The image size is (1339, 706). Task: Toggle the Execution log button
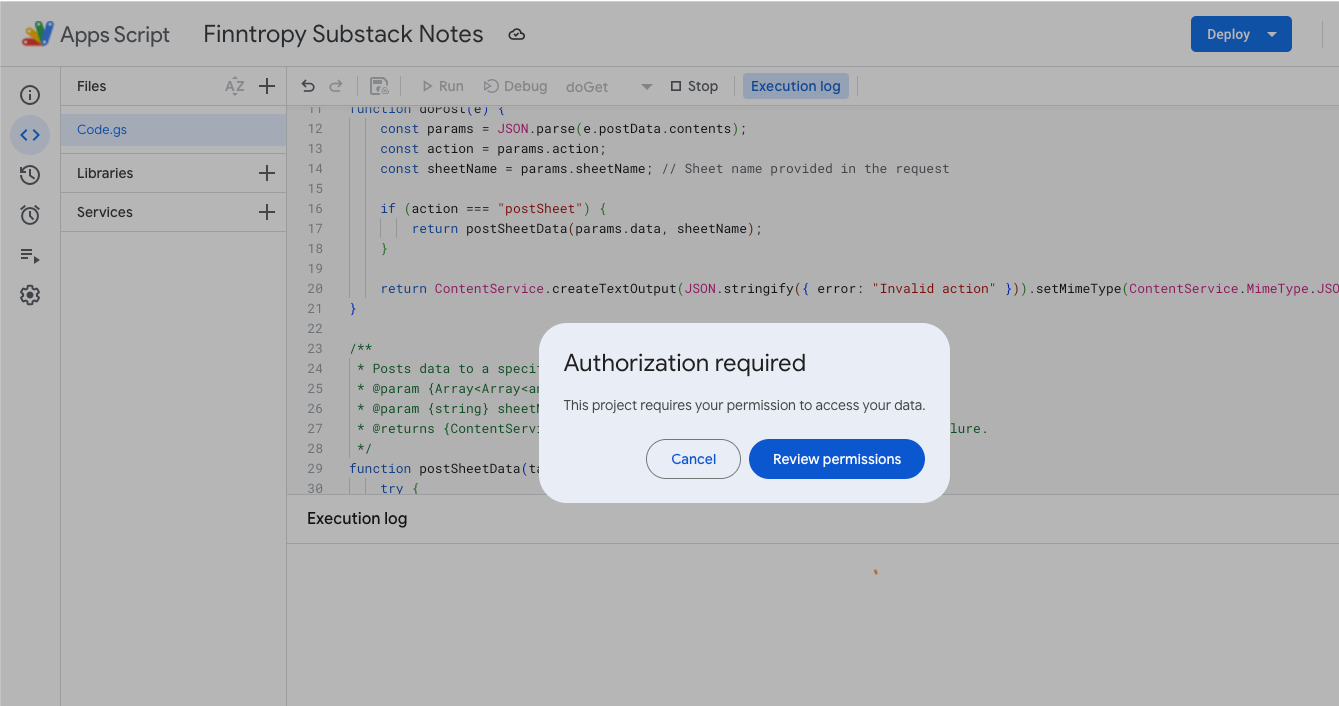point(796,86)
